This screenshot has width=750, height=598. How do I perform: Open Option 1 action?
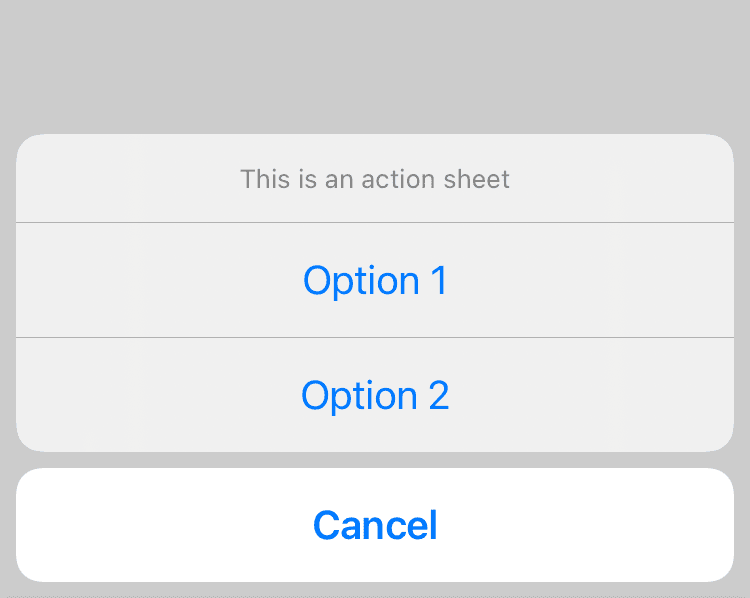[x=375, y=280]
